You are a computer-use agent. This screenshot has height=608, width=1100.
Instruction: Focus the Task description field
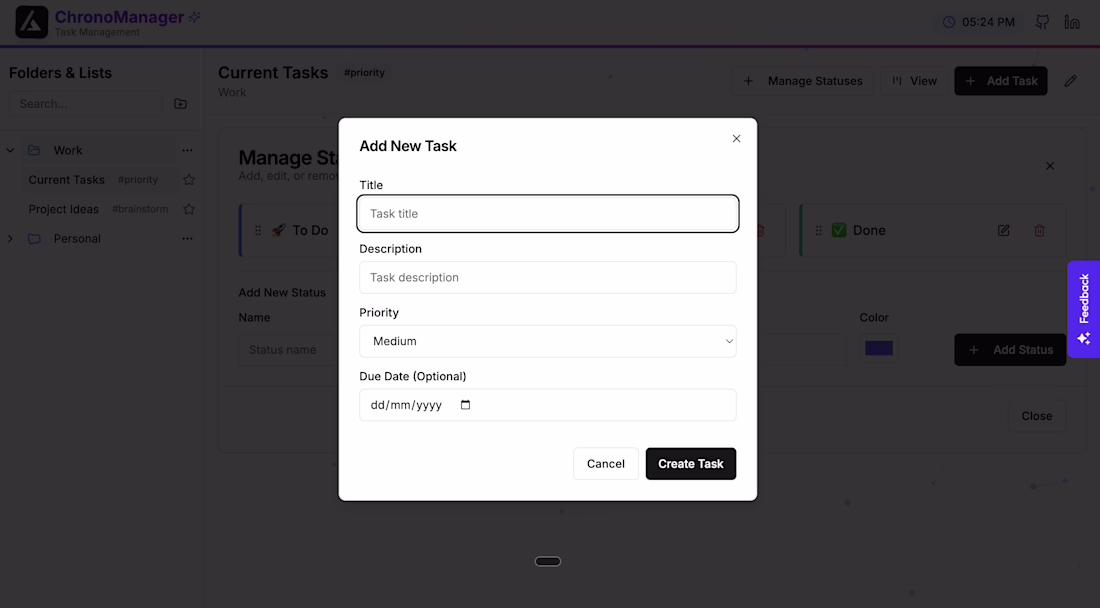[x=548, y=277]
